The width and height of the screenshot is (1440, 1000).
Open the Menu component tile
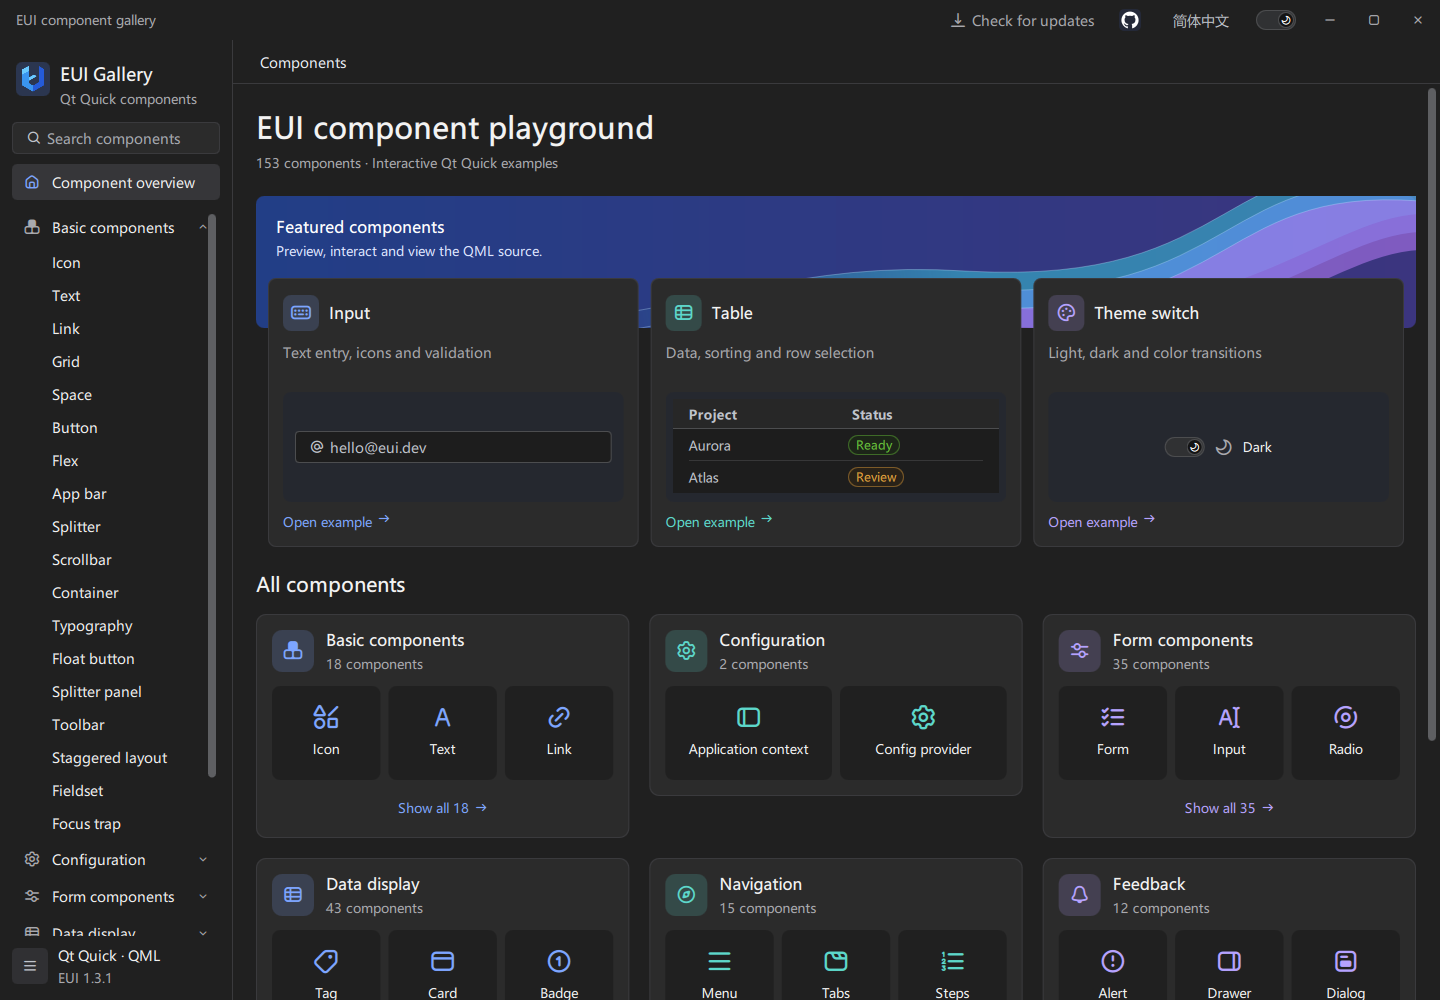(719, 966)
